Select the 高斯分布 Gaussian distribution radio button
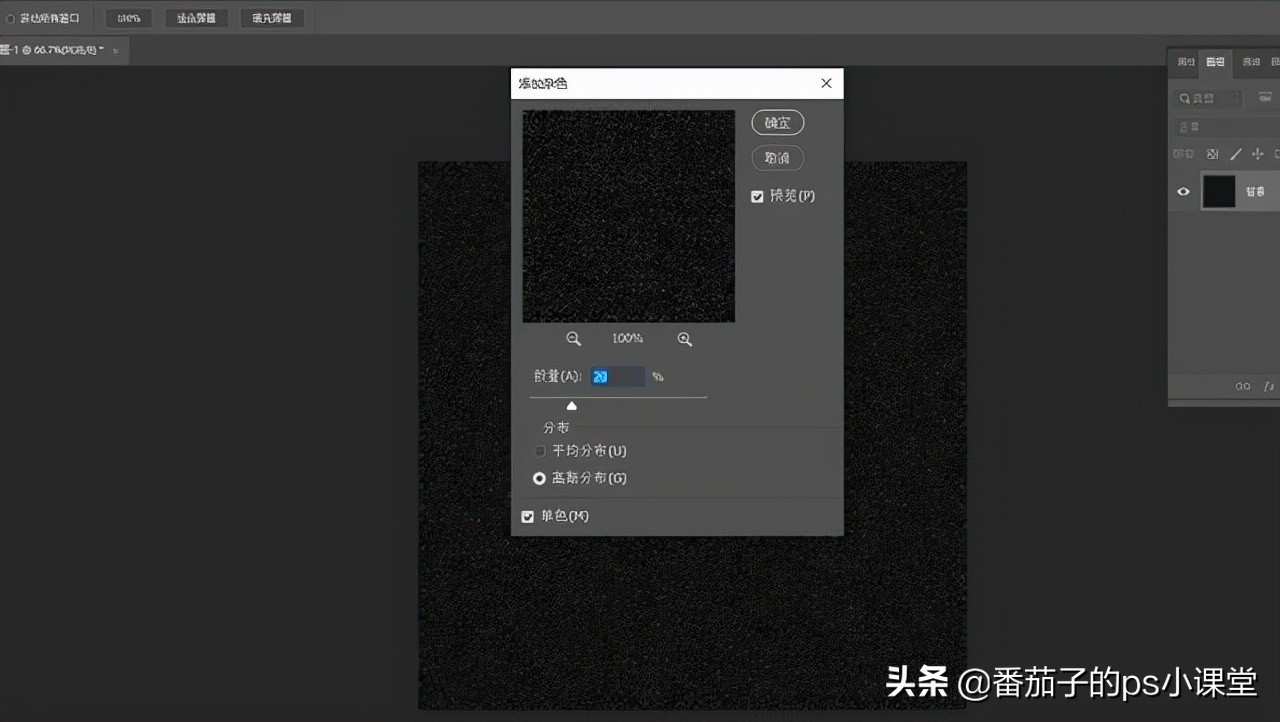Screen dimensions: 1280x722 coord(539,478)
